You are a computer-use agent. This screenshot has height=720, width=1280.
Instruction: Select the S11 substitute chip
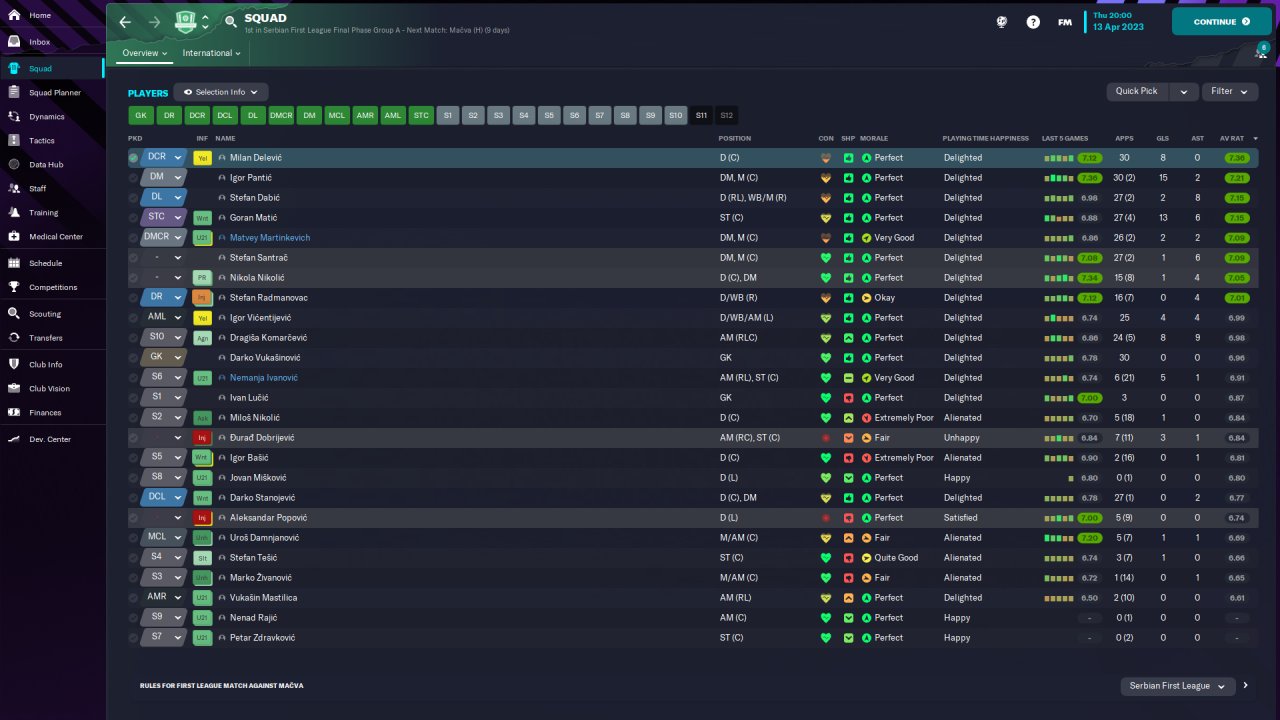tap(701, 116)
